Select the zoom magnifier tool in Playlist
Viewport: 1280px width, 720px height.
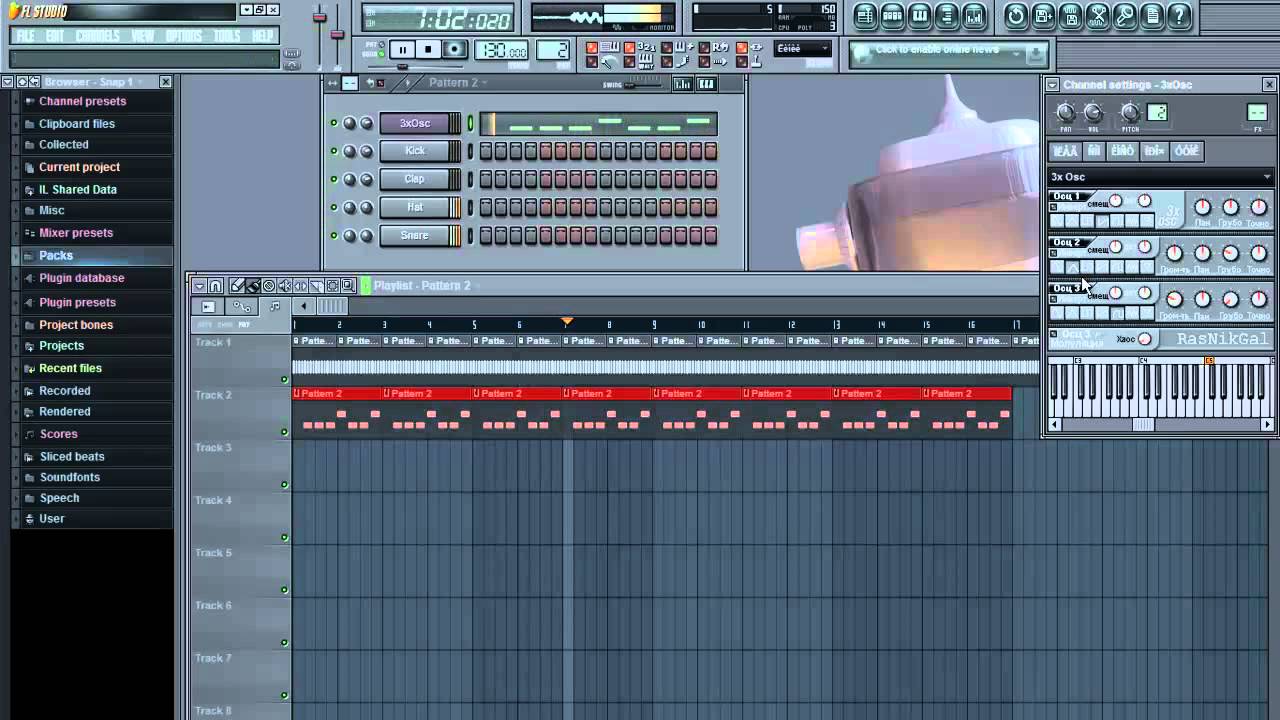point(348,286)
